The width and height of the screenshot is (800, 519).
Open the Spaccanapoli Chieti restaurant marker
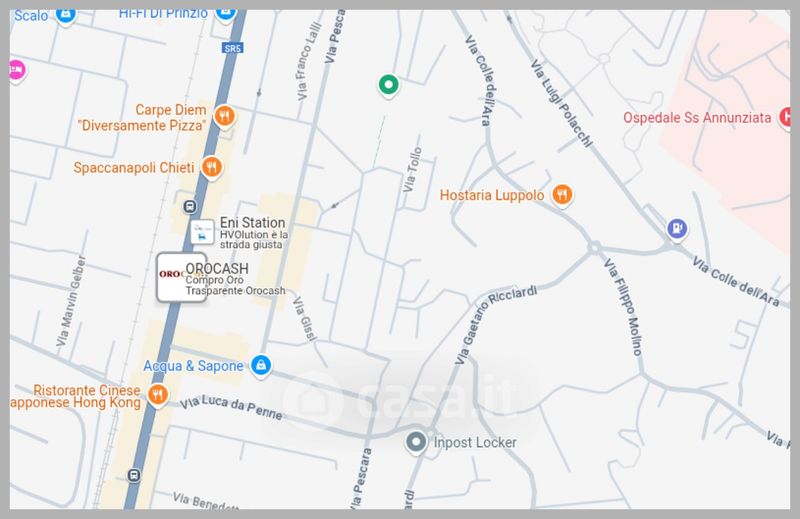point(211,167)
